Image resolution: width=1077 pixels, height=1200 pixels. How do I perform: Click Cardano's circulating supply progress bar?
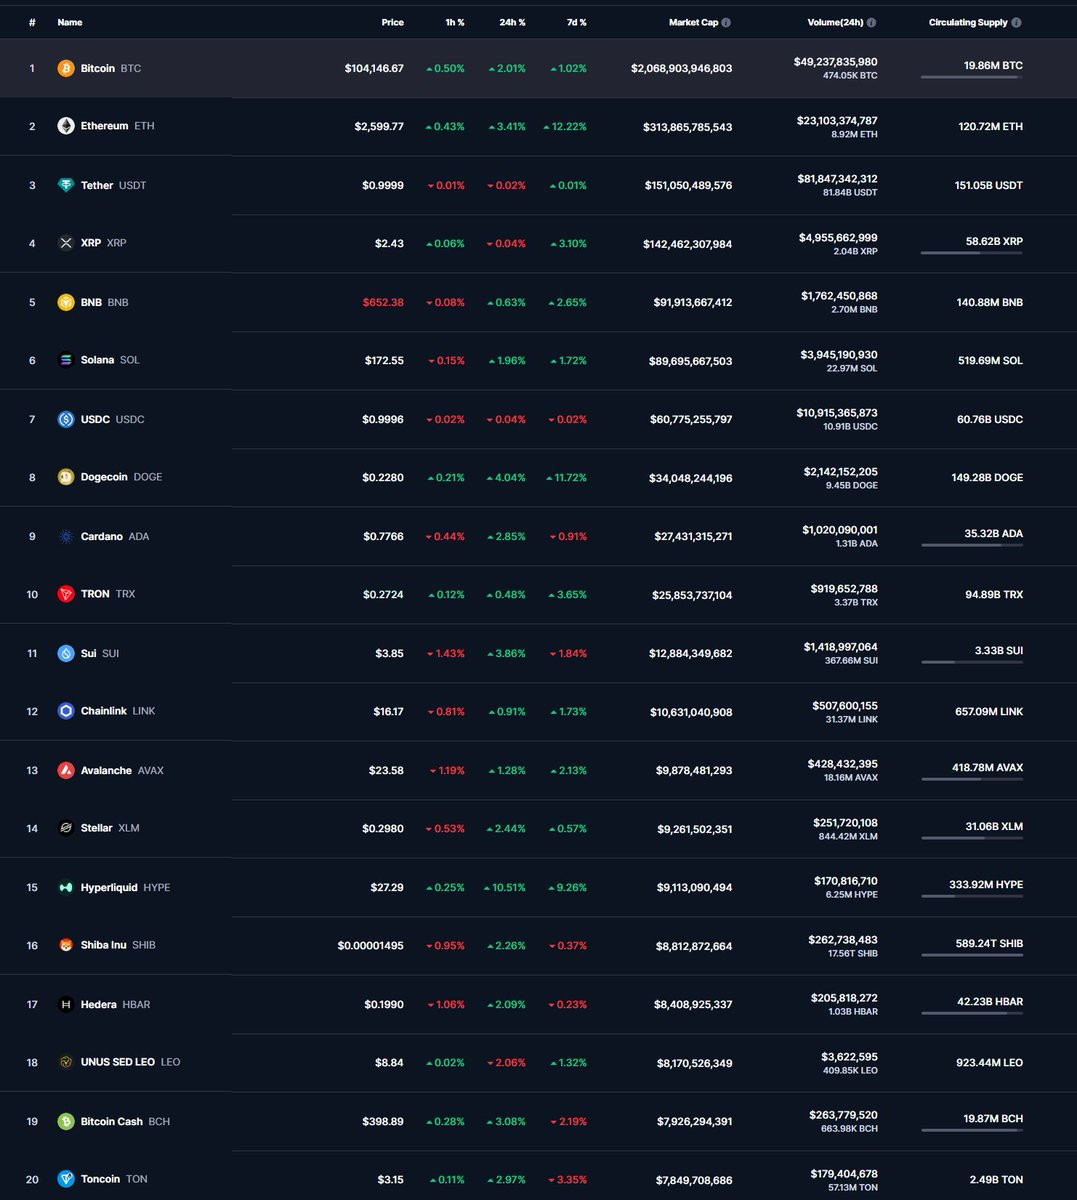point(972,545)
